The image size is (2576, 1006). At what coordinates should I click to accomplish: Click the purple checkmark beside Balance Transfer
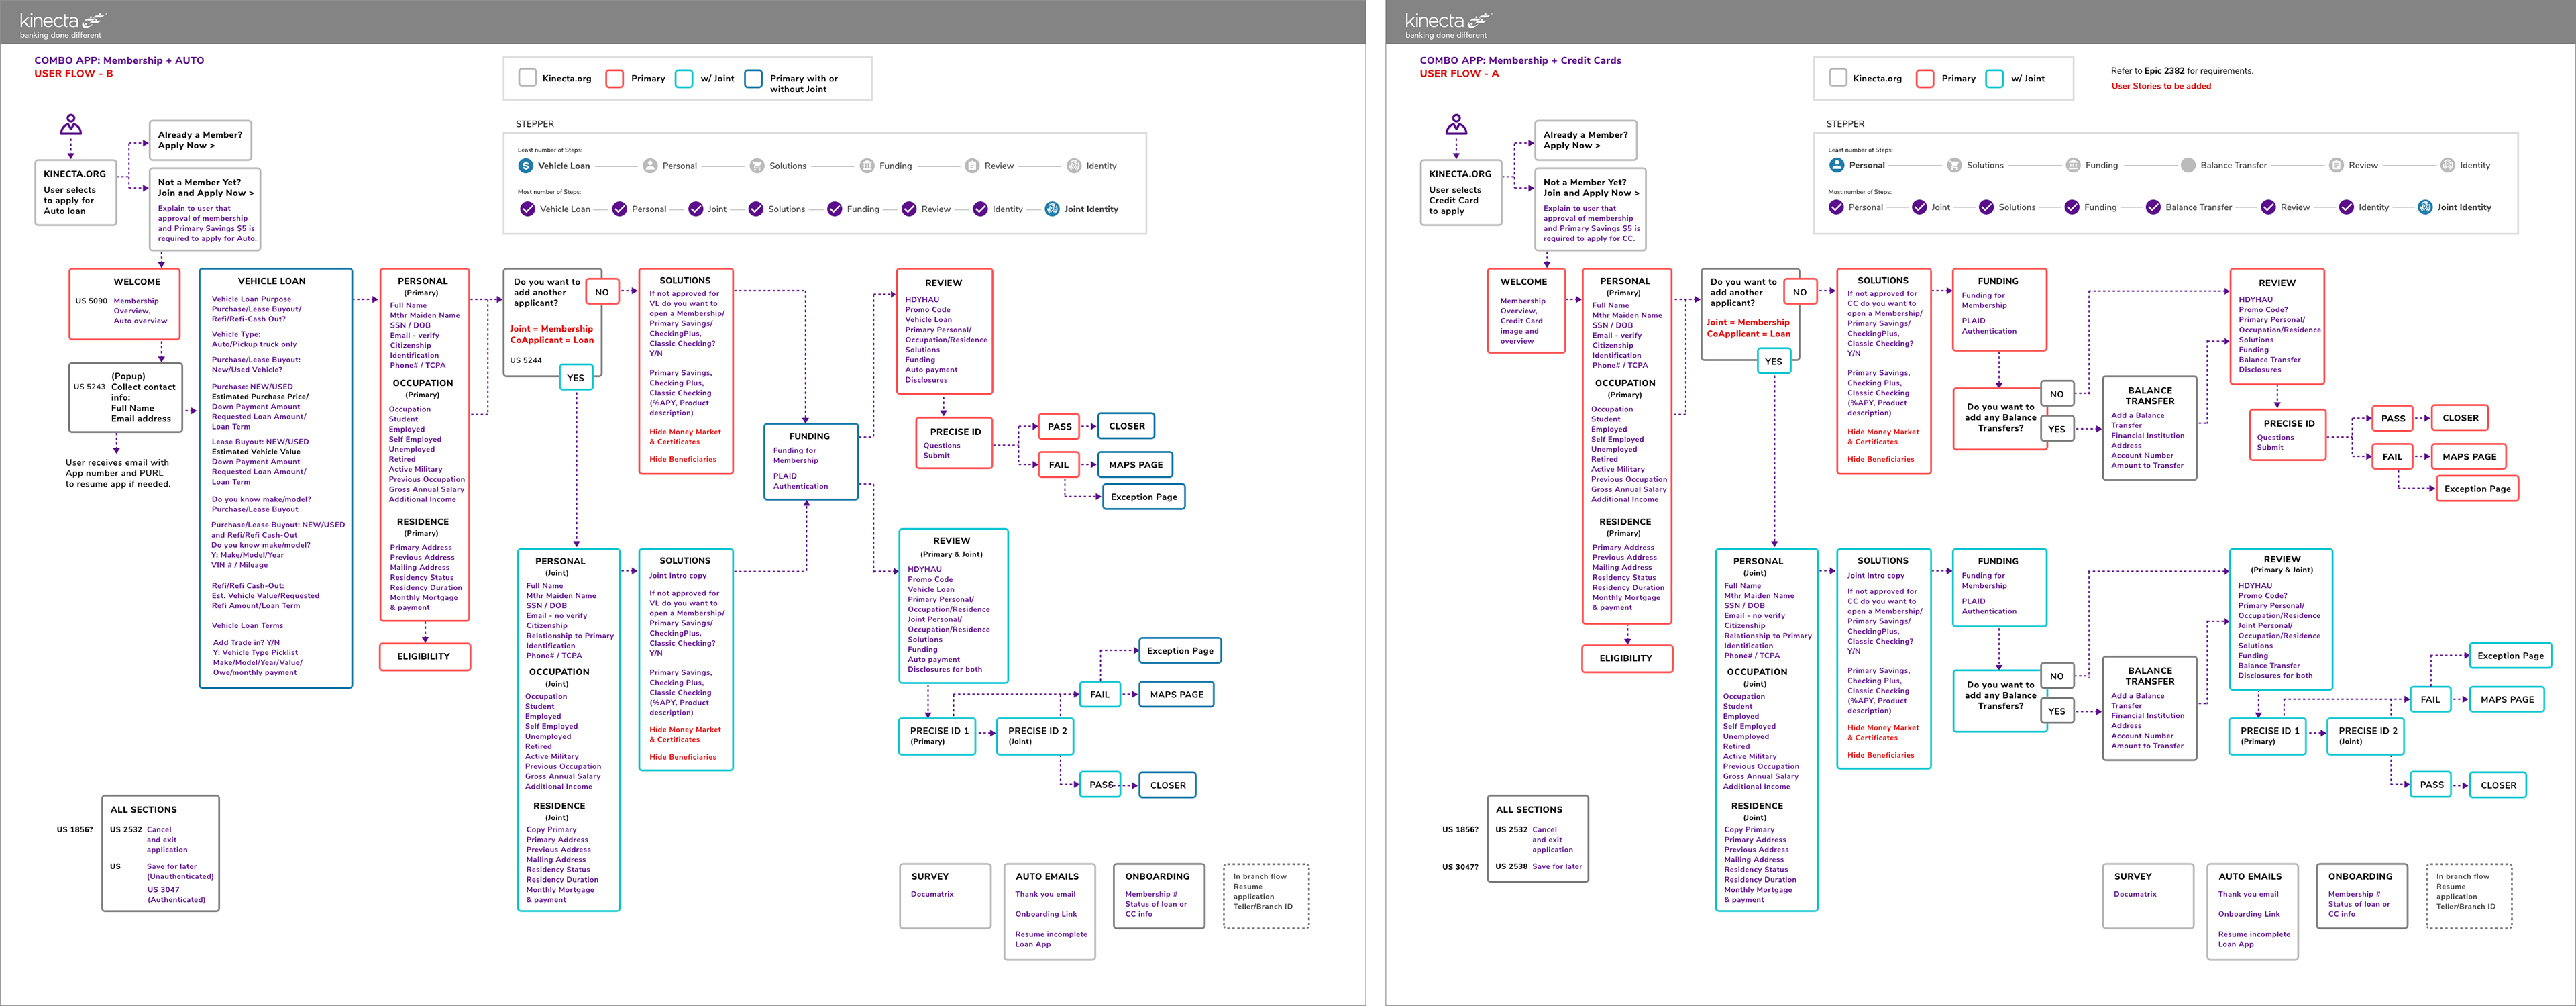[x=2152, y=207]
